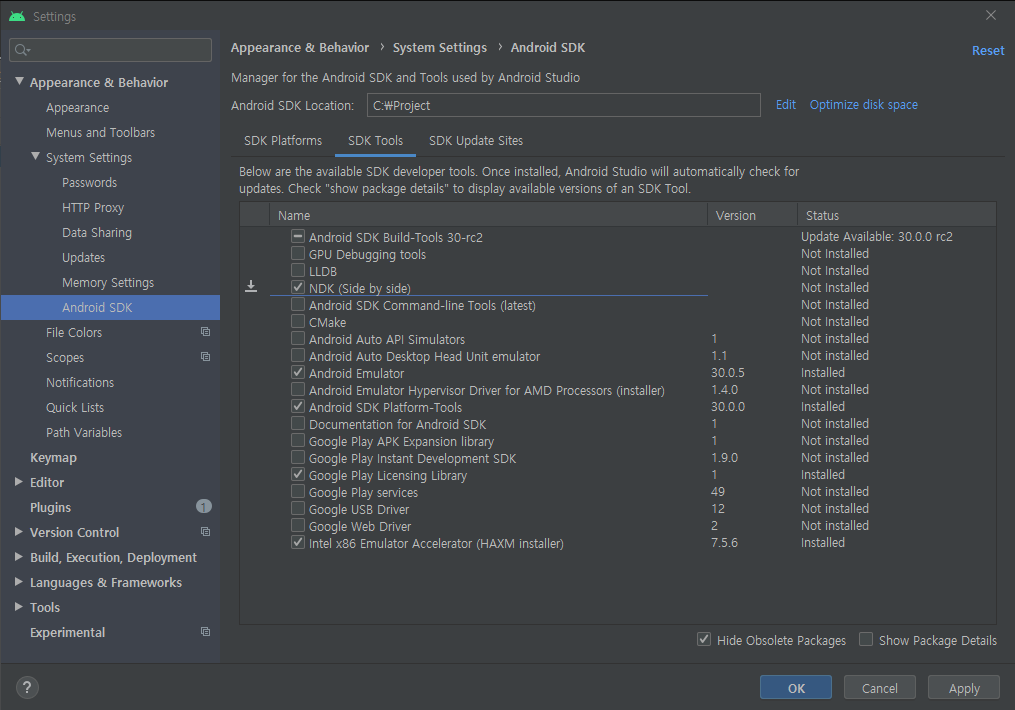The width and height of the screenshot is (1015, 710).
Task: Check the Google Play services checkbox
Action: point(298,491)
